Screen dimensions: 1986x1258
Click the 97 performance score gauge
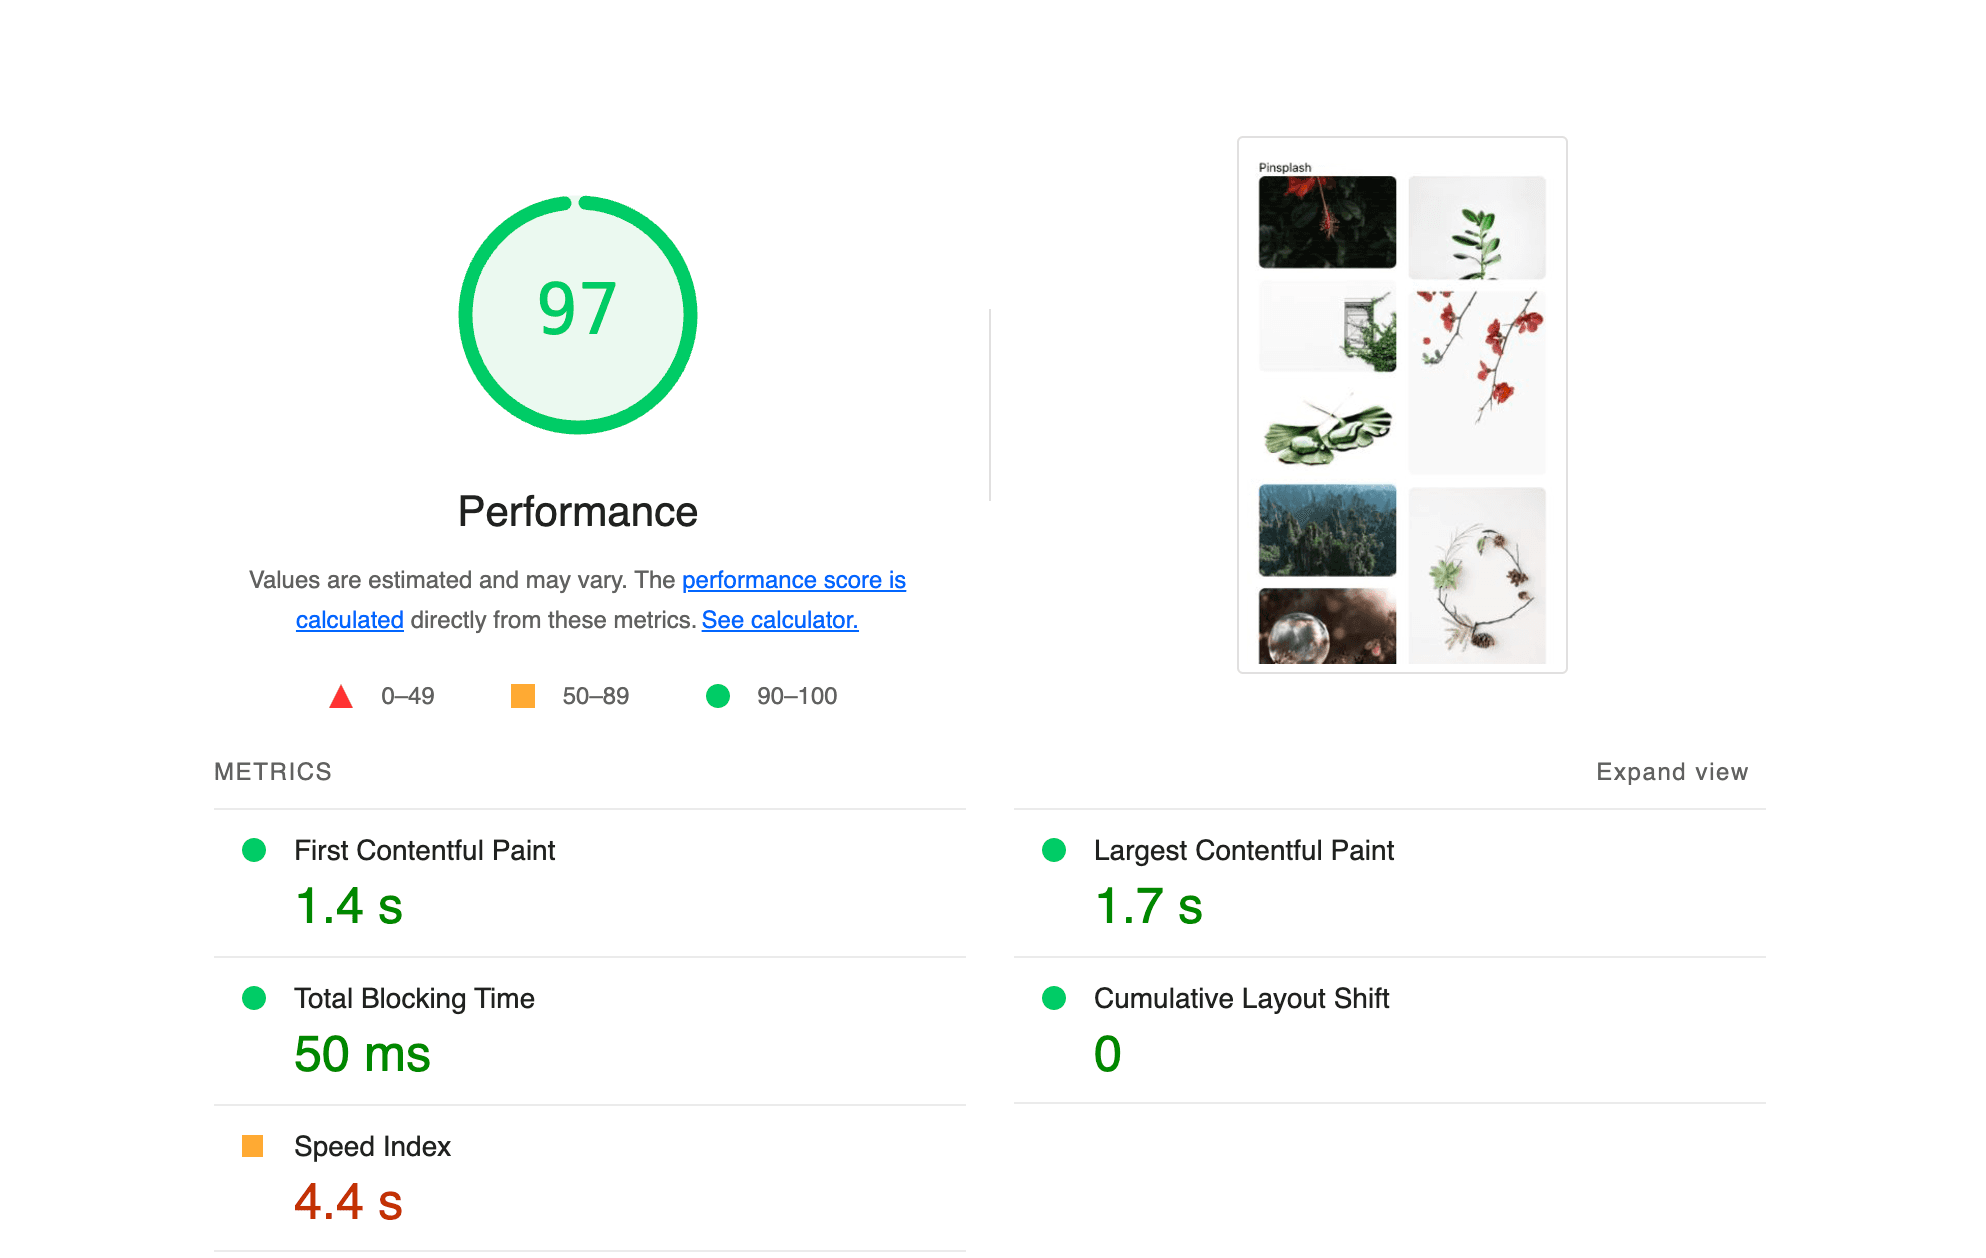click(578, 315)
